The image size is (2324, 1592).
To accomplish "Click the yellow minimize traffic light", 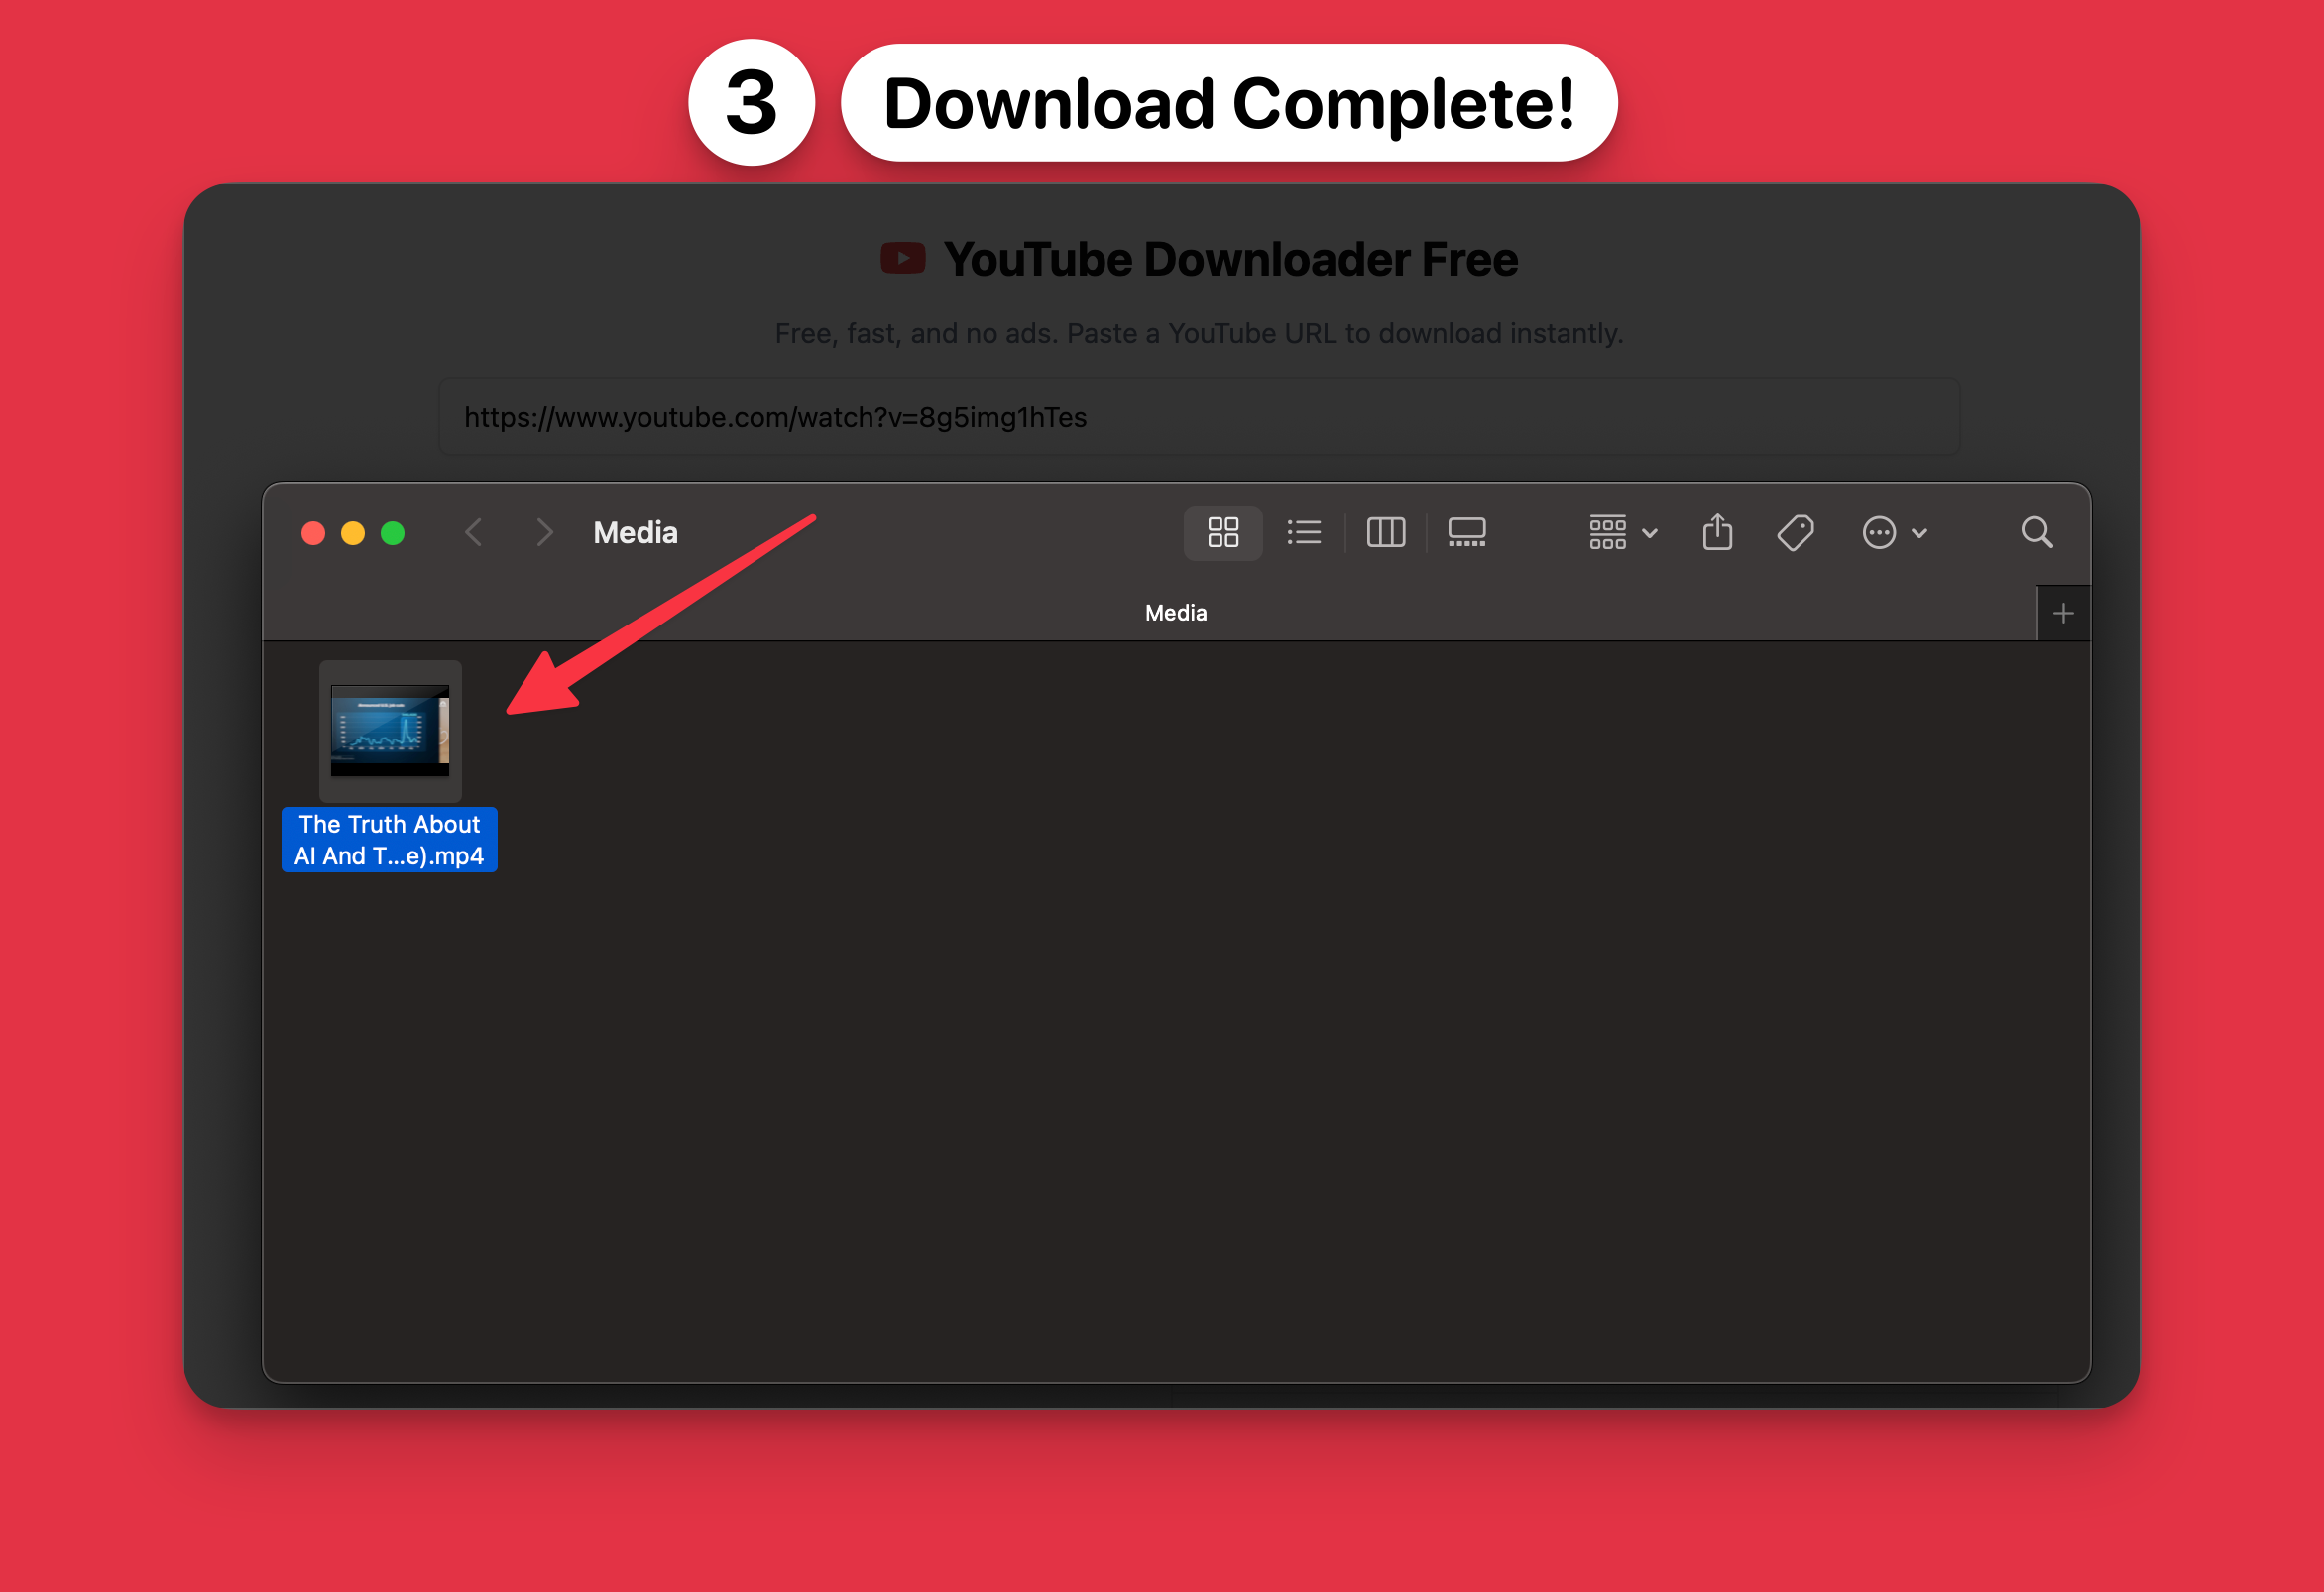I will 353,532.
